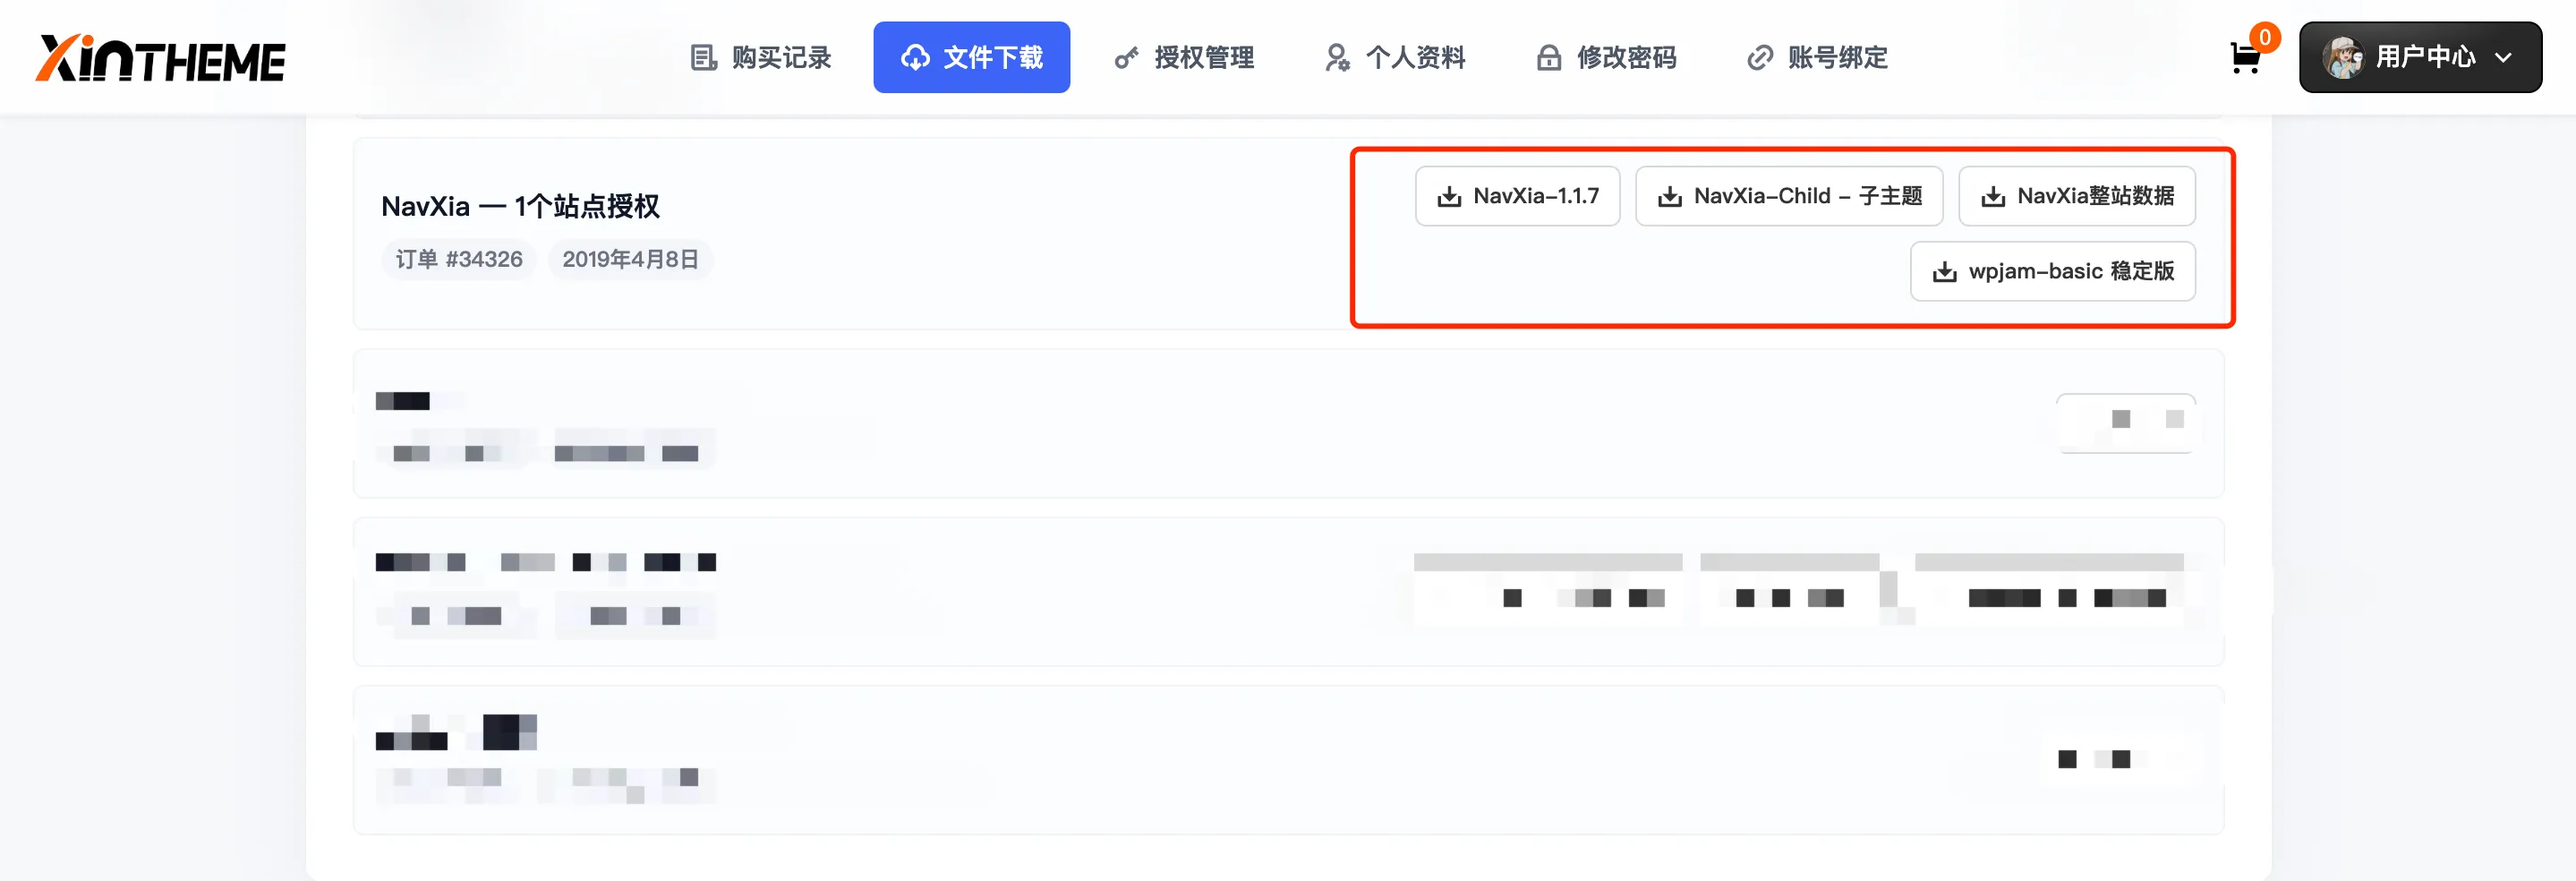The image size is (2576, 881).
Task: Go to 授权管理 tab
Action: tap(1184, 58)
